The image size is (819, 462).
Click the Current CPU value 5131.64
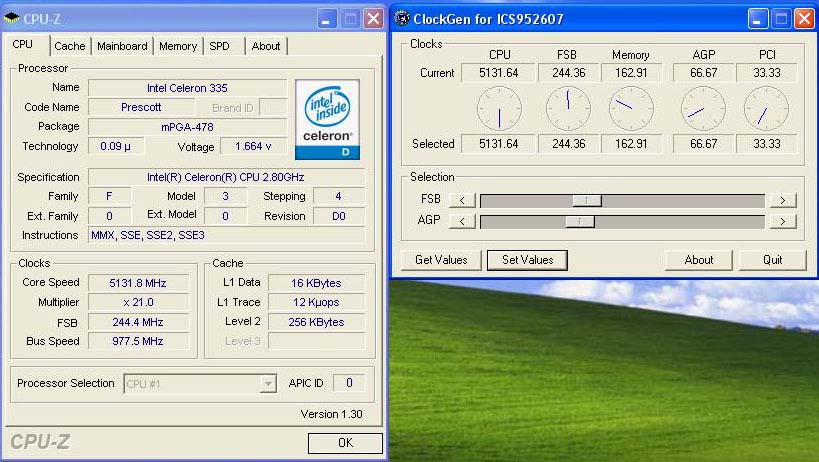(x=498, y=73)
